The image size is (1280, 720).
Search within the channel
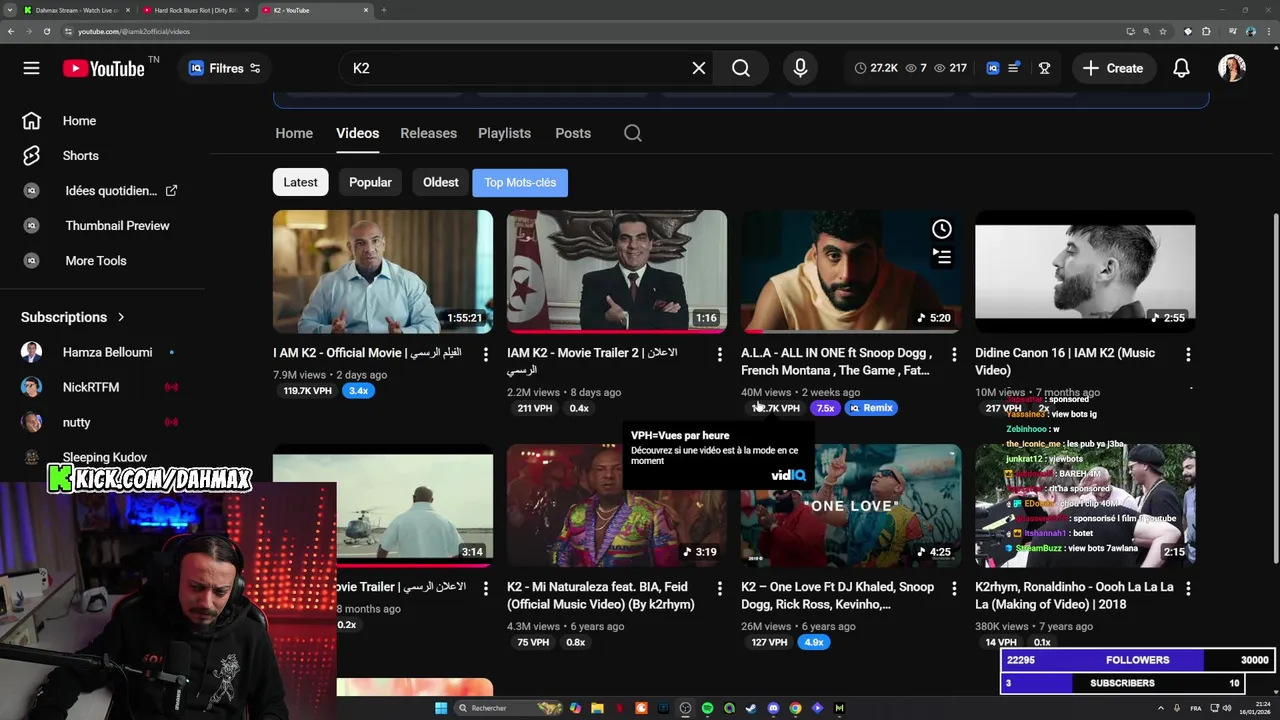pyautogui.click(x=633, y=133)
